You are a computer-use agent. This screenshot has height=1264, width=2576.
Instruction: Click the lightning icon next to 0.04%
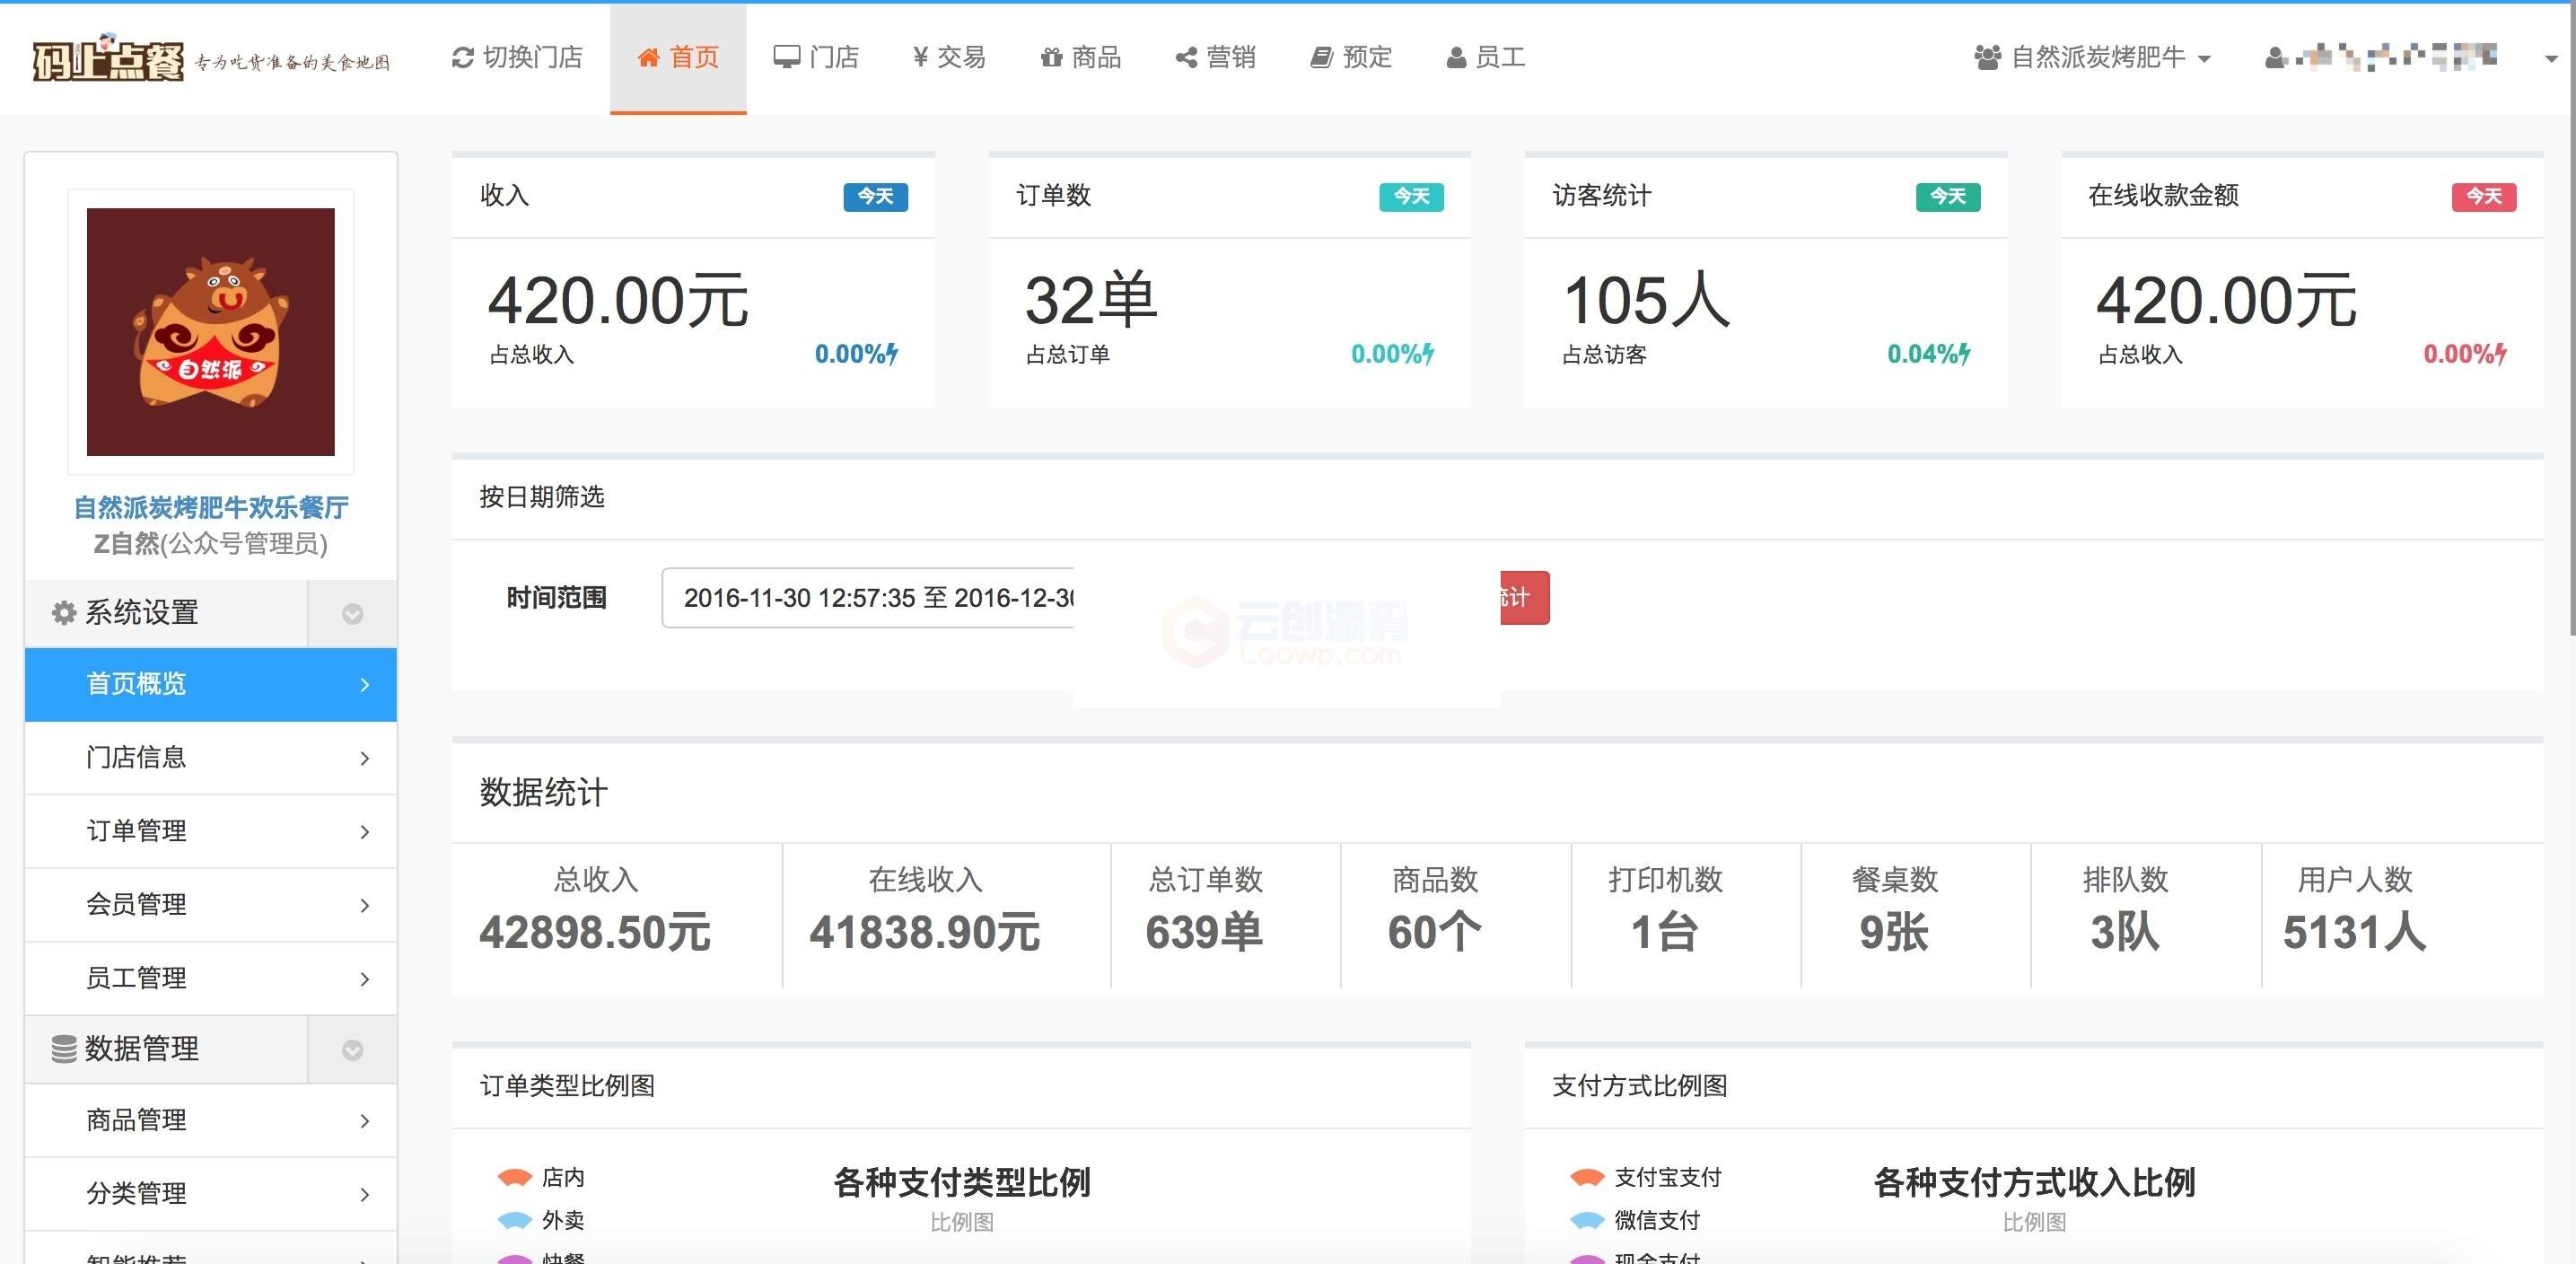(1964, 354)
